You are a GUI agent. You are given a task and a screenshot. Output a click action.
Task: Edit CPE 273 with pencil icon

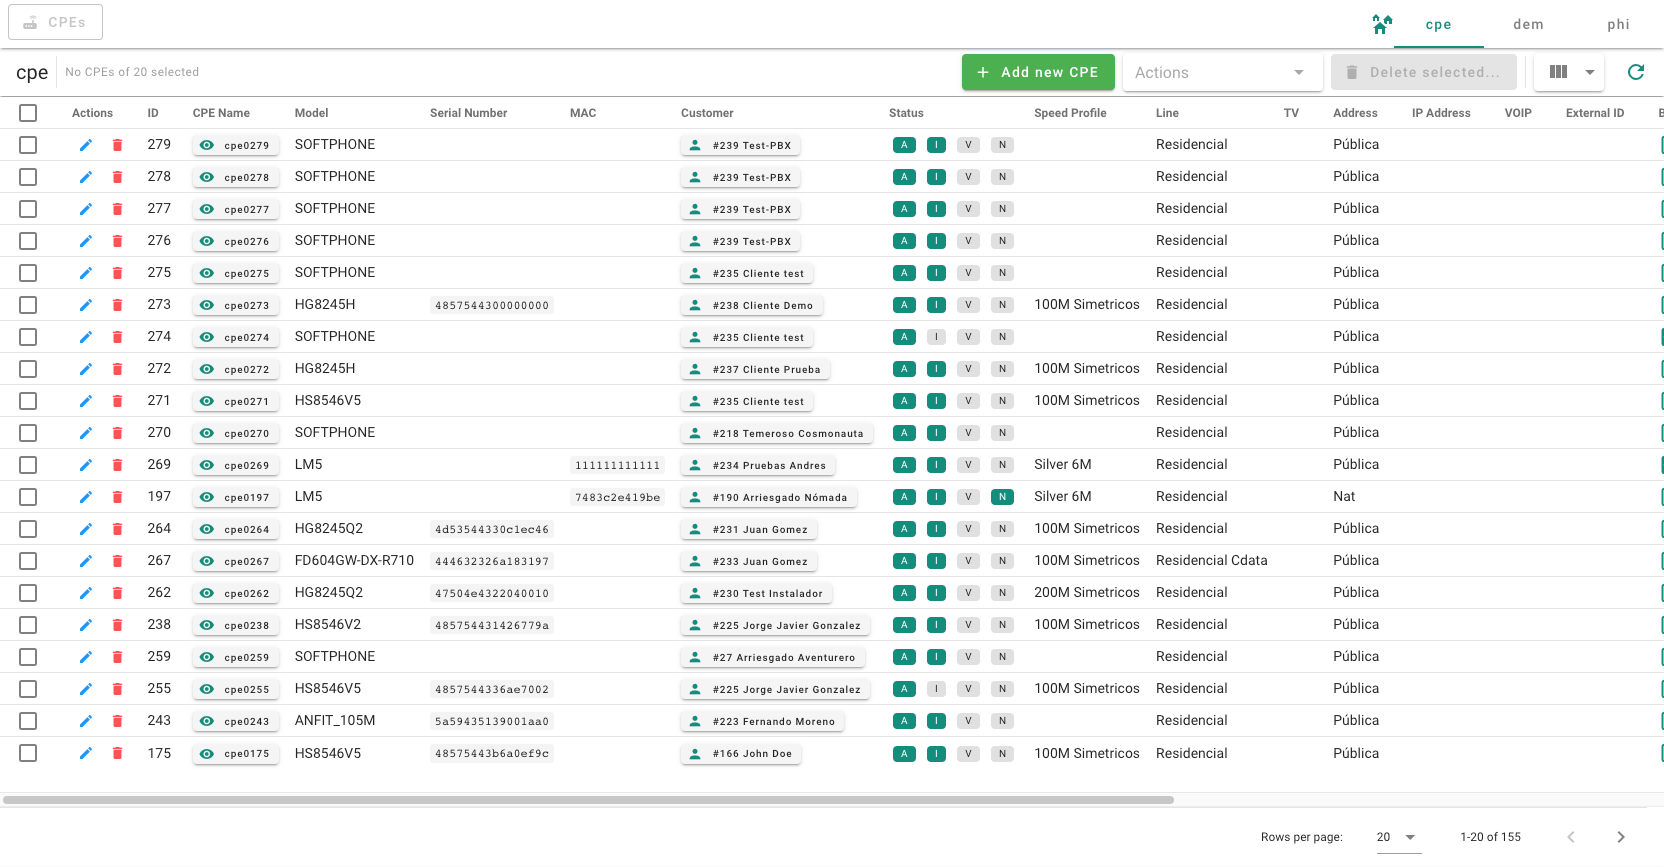click(x=86, y=305)
